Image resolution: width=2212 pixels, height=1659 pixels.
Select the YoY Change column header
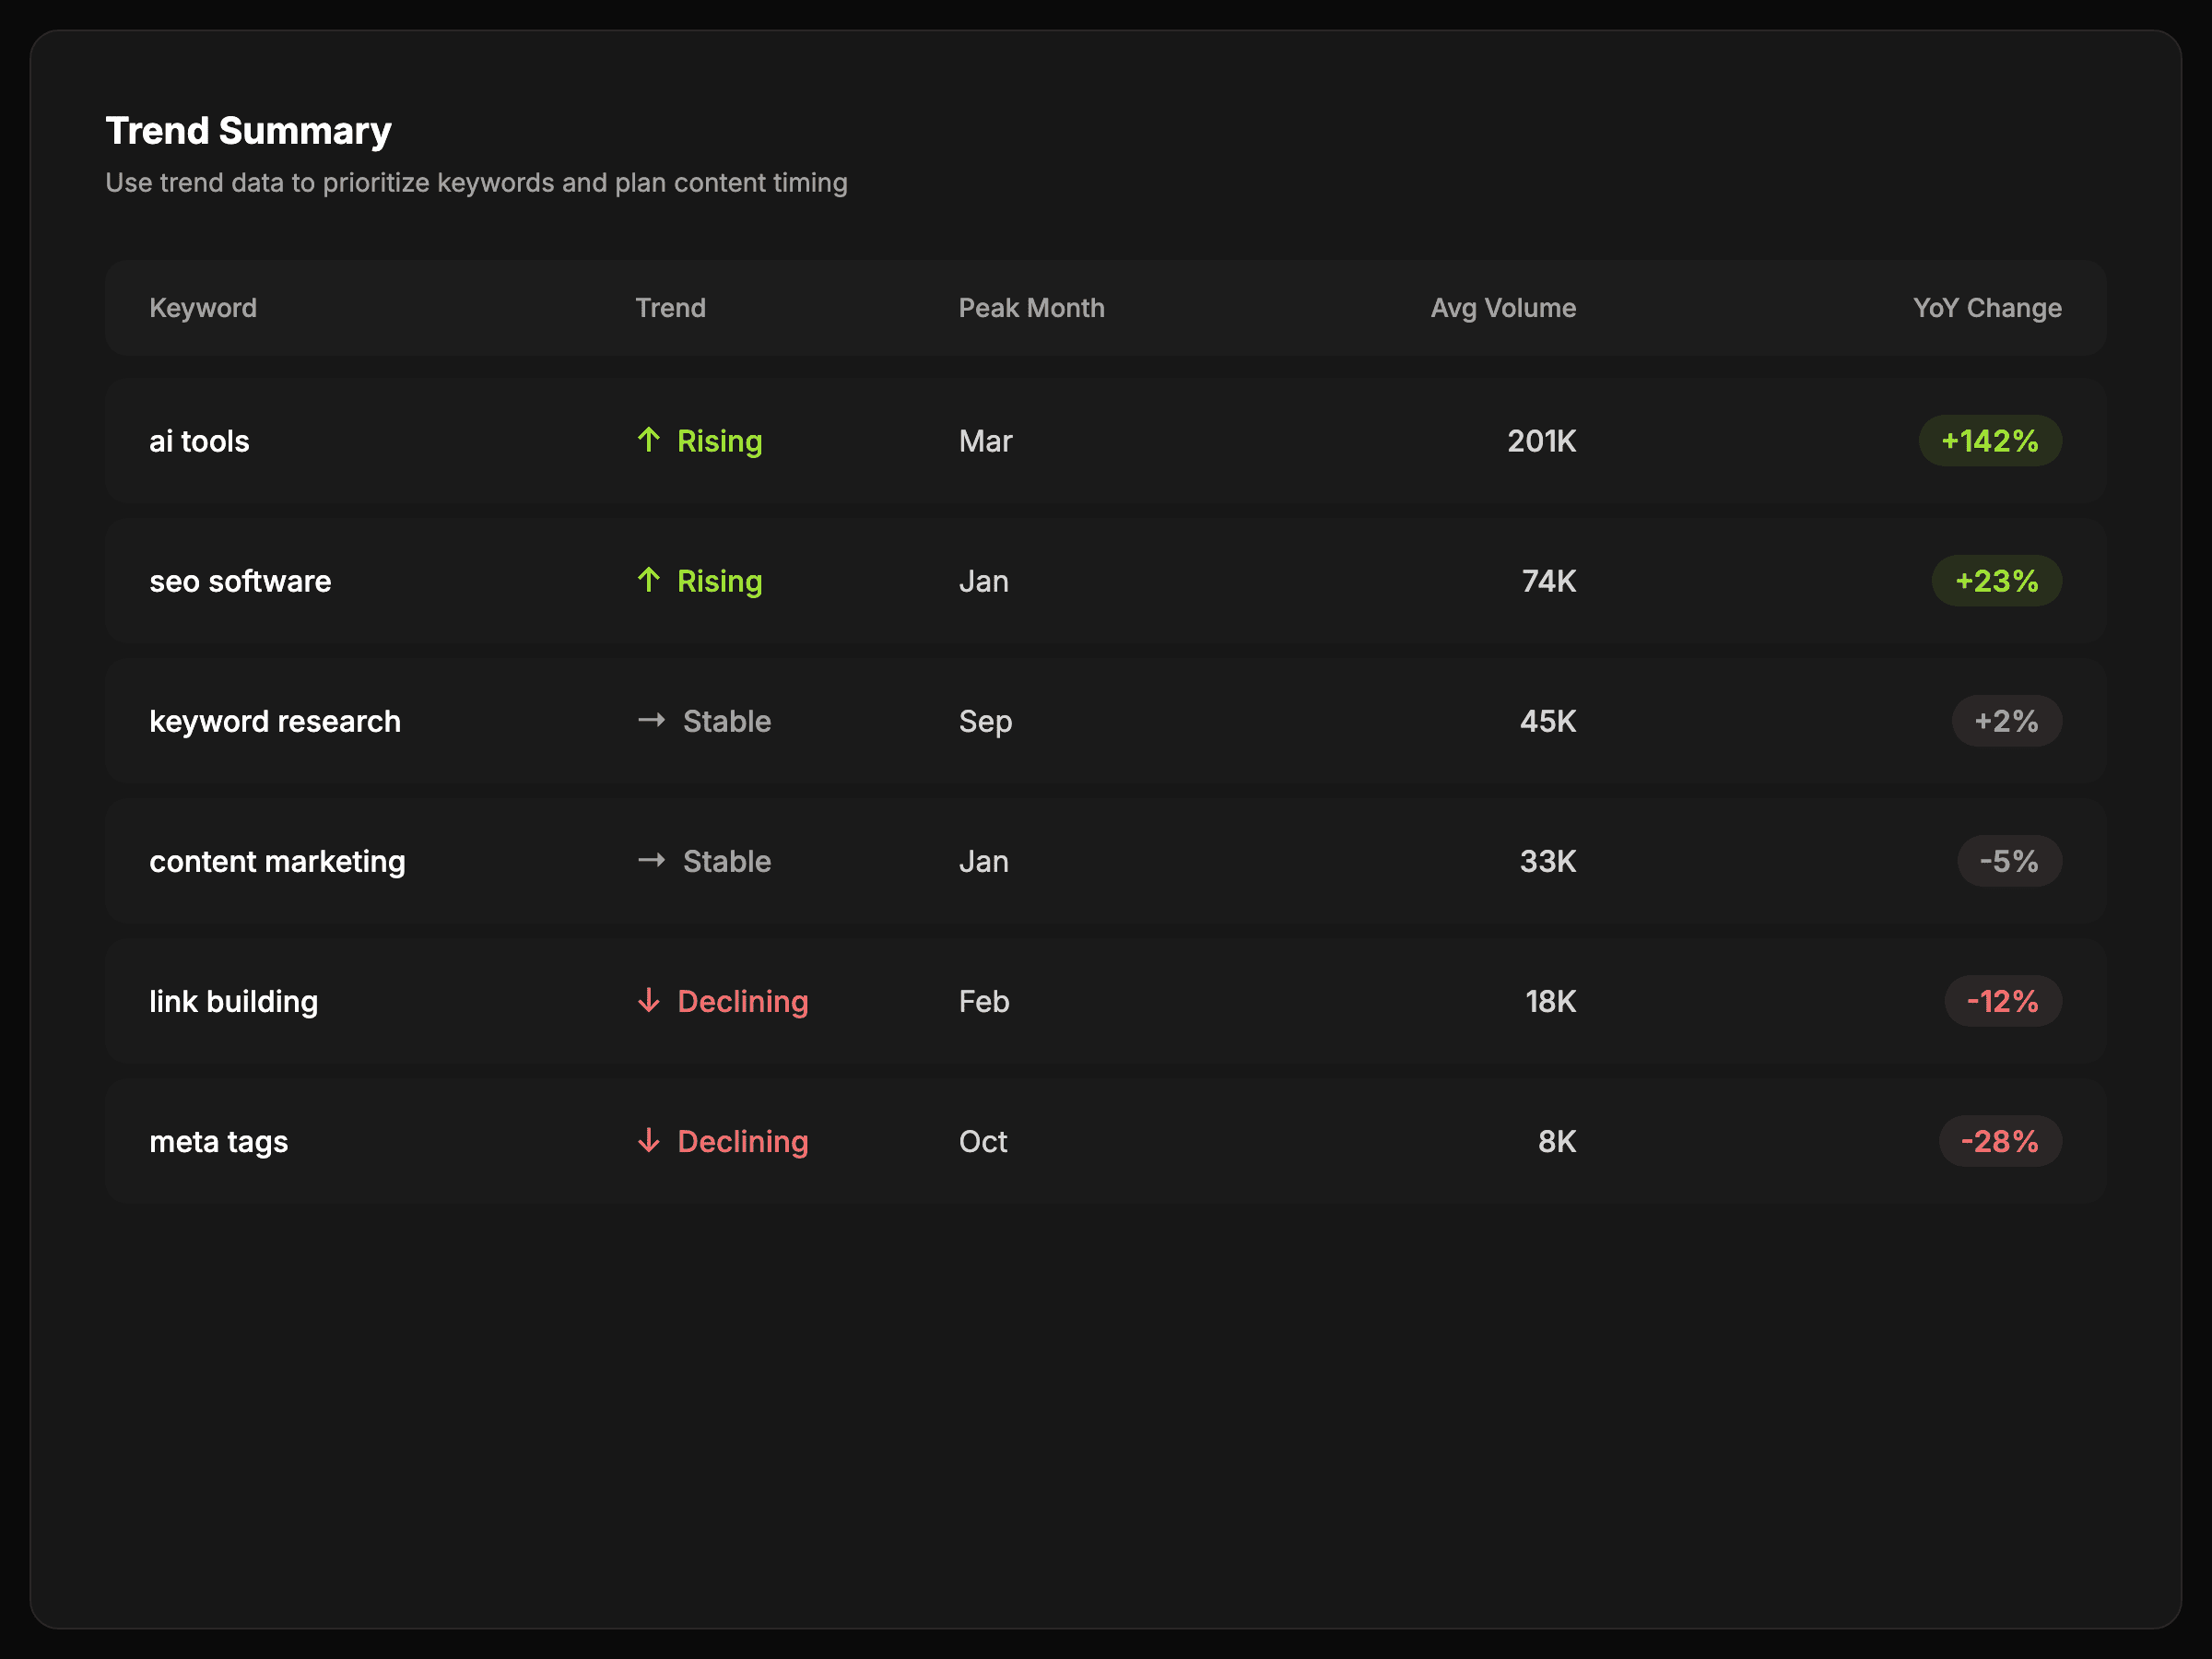pyautogui.click(x=1987, y=308)
